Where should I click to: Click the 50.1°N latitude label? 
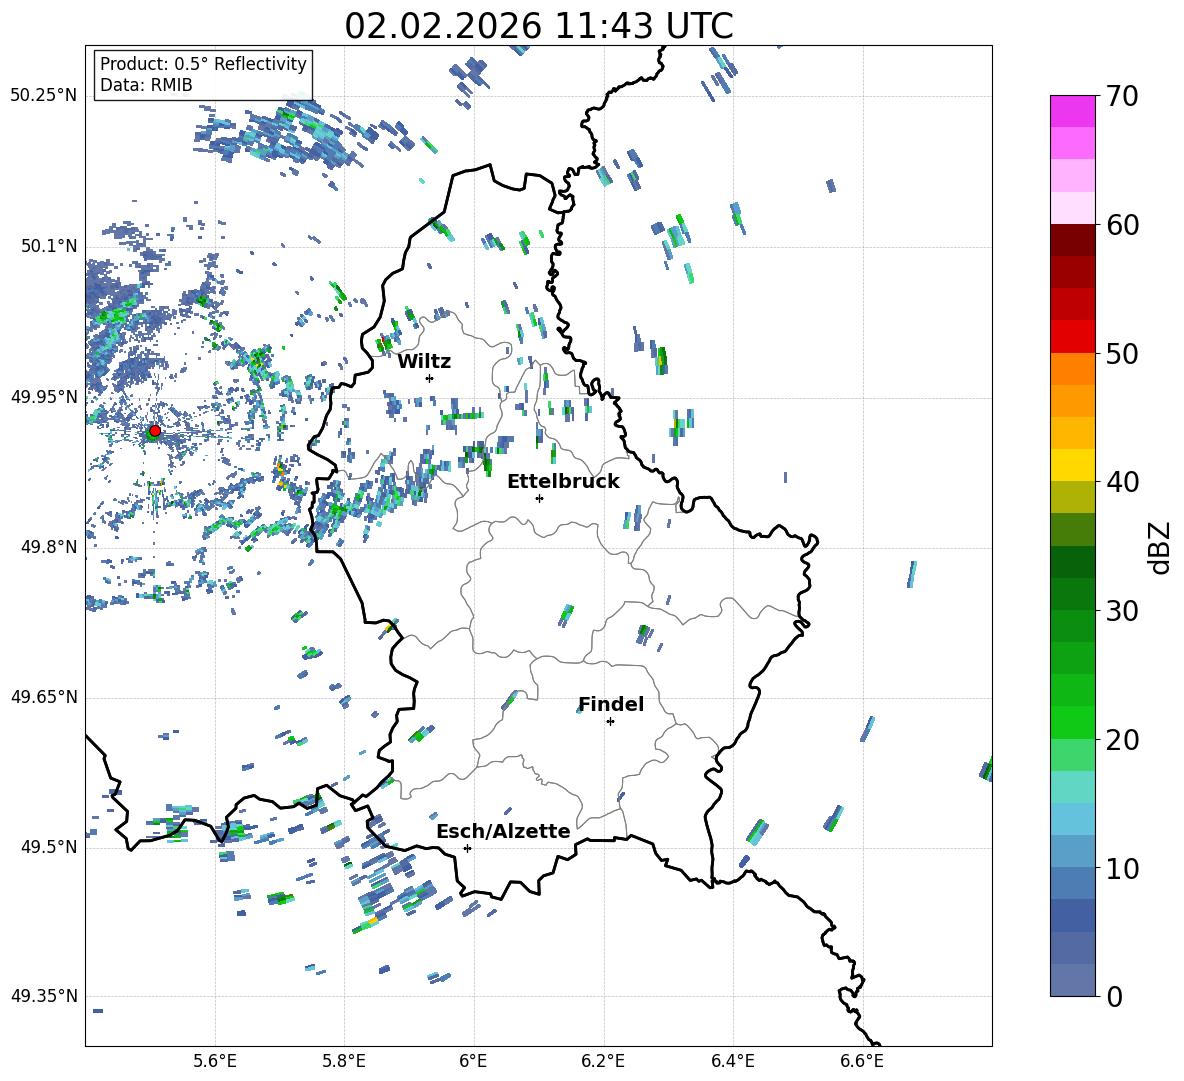coord(49,247)
